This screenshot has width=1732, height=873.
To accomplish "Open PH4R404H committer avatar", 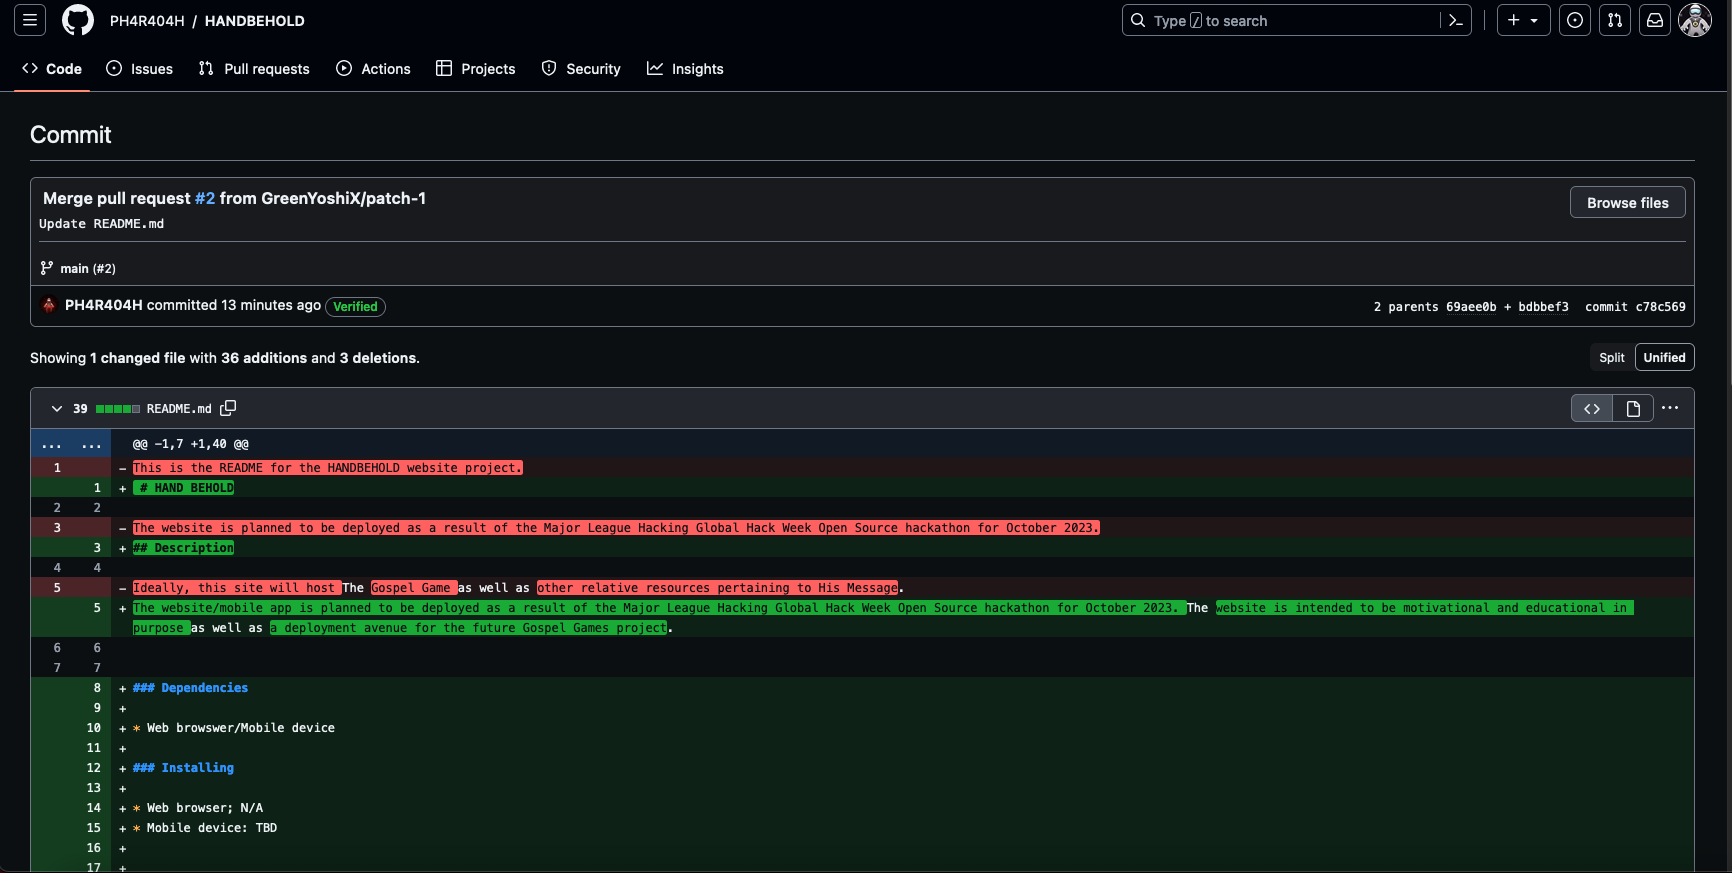I will coord(49,305).
